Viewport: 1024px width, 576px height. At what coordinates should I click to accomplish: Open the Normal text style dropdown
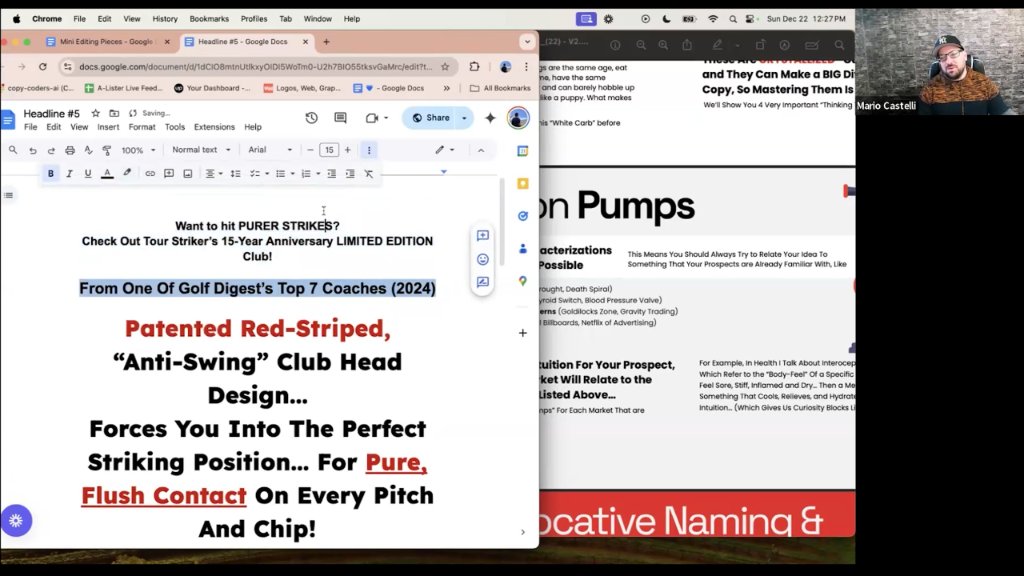click(x=201, y=150)
